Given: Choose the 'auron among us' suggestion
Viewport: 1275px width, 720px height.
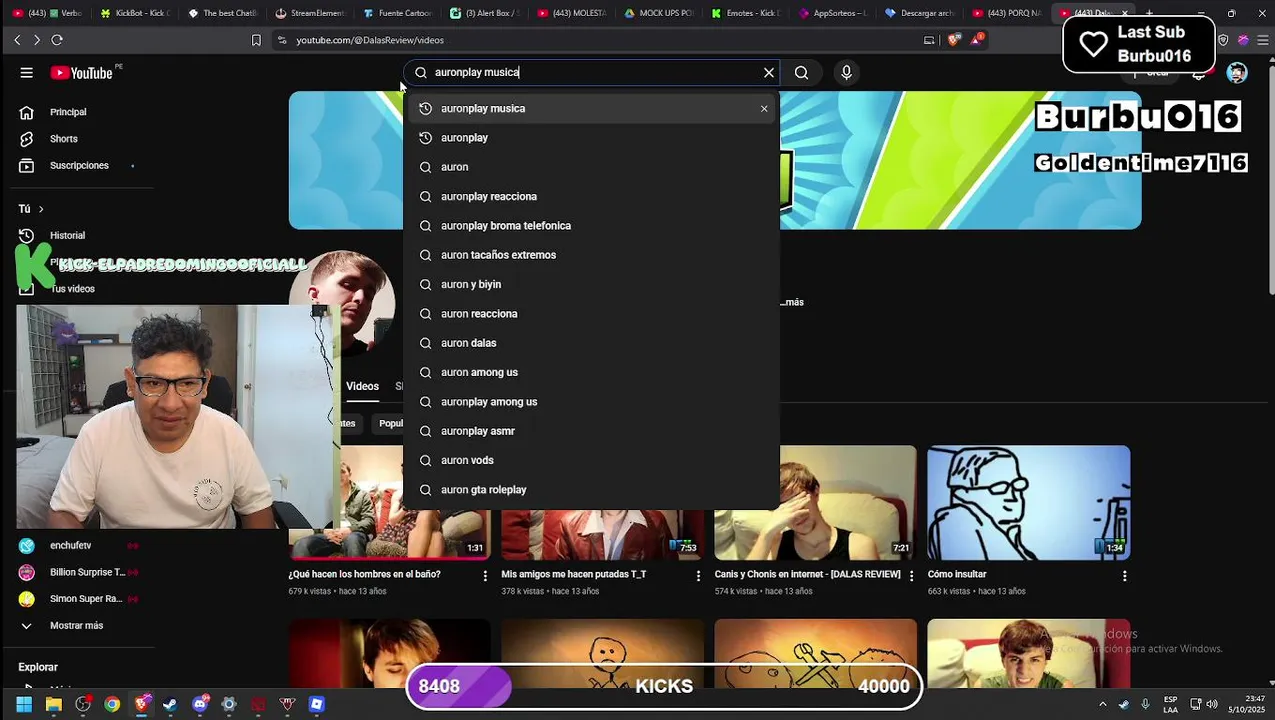Looking at the screenshot, I should click(591, 372).
